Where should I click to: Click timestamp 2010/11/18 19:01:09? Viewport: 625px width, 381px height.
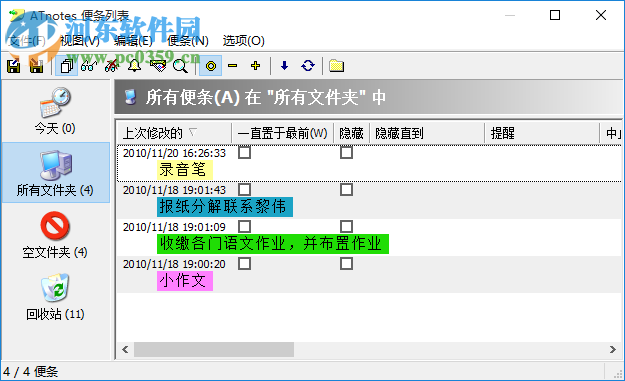(174, 227)
